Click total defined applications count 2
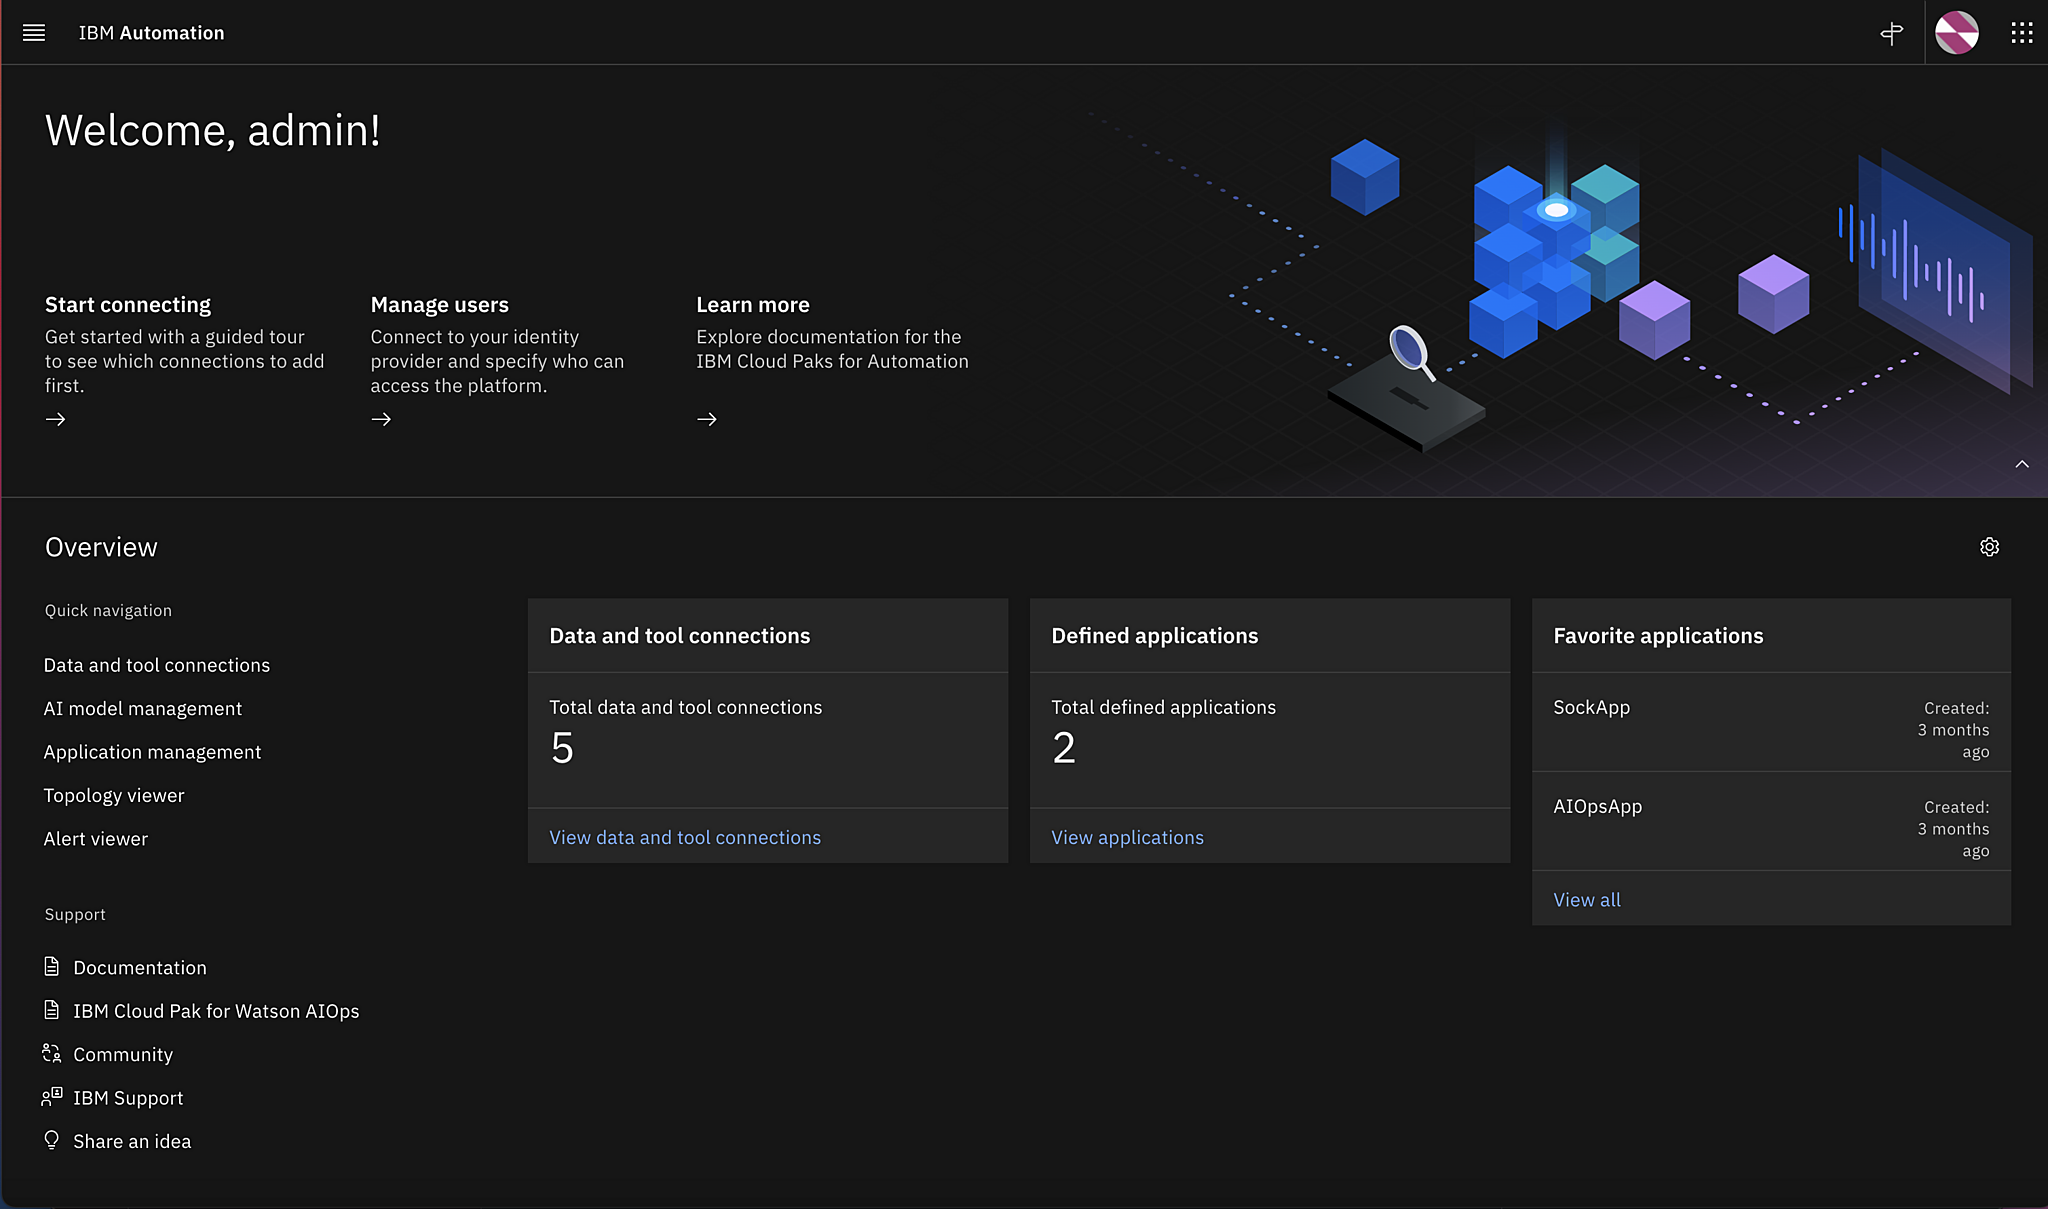Image resolution: width=2048 pixels, height=1209 pixels. [1064, 748]
